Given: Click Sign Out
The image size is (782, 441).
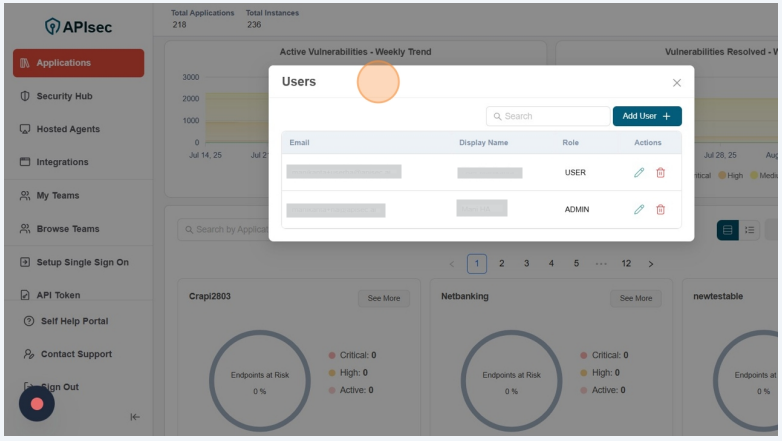Looking at the screenshot, I should [60, 387].
